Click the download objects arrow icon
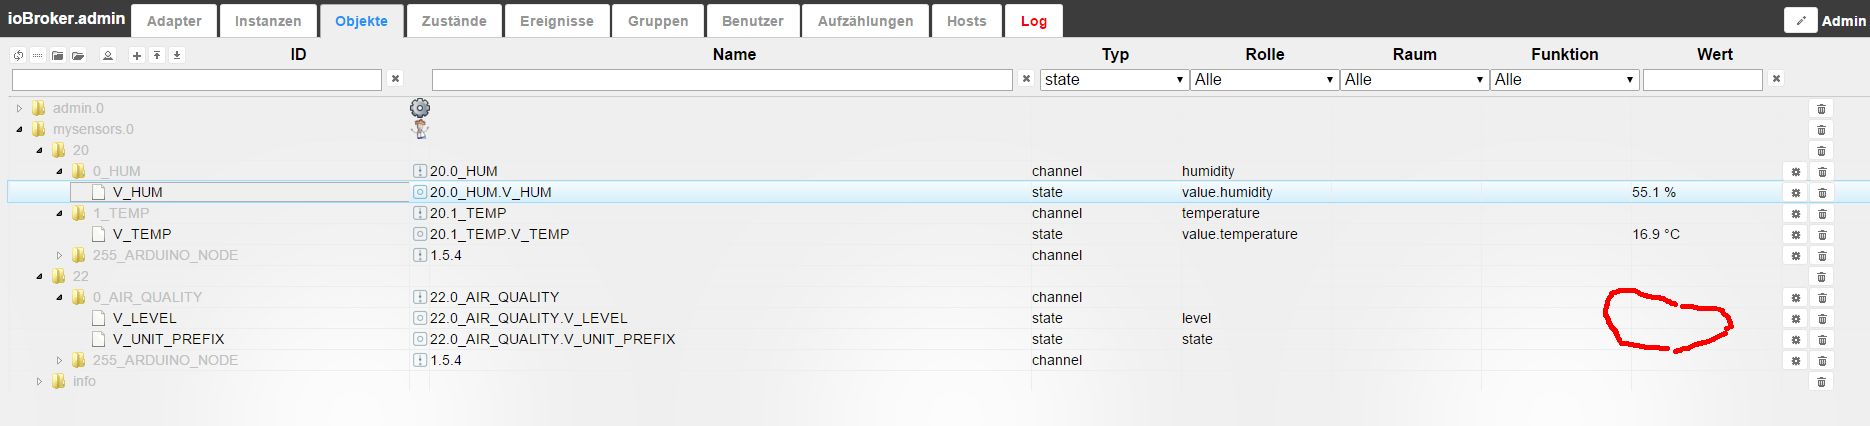Image resolution: width=1870 pixels, height=426 pixels. coord(177,55)
